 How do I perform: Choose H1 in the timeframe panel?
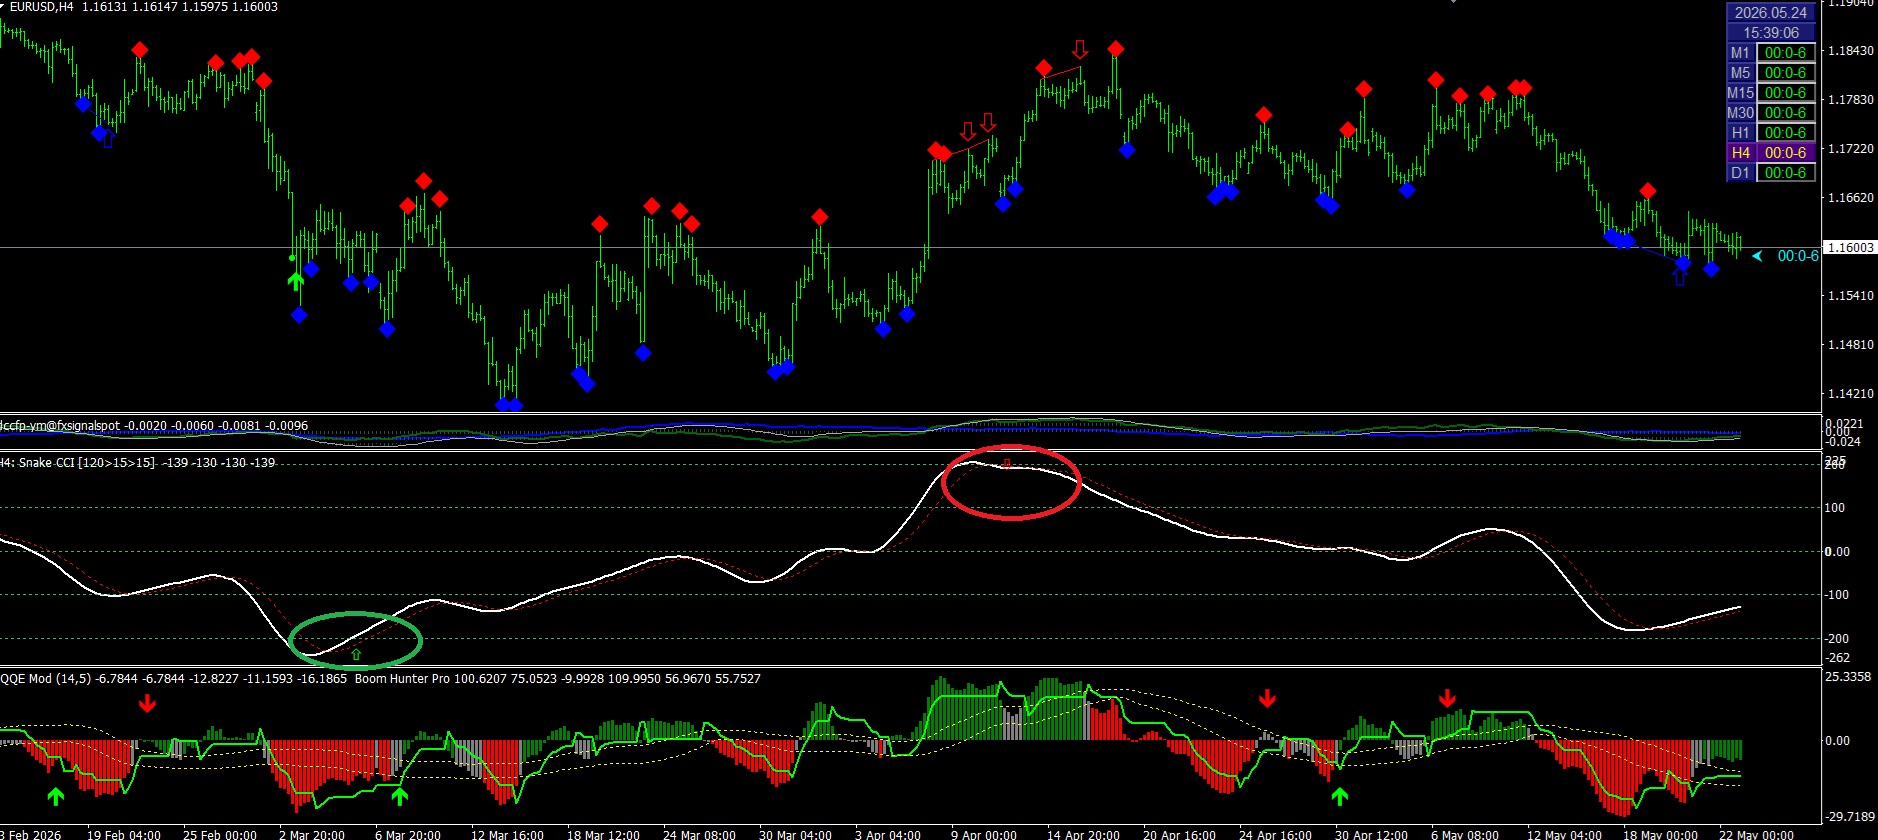(x=1740, y=133)
